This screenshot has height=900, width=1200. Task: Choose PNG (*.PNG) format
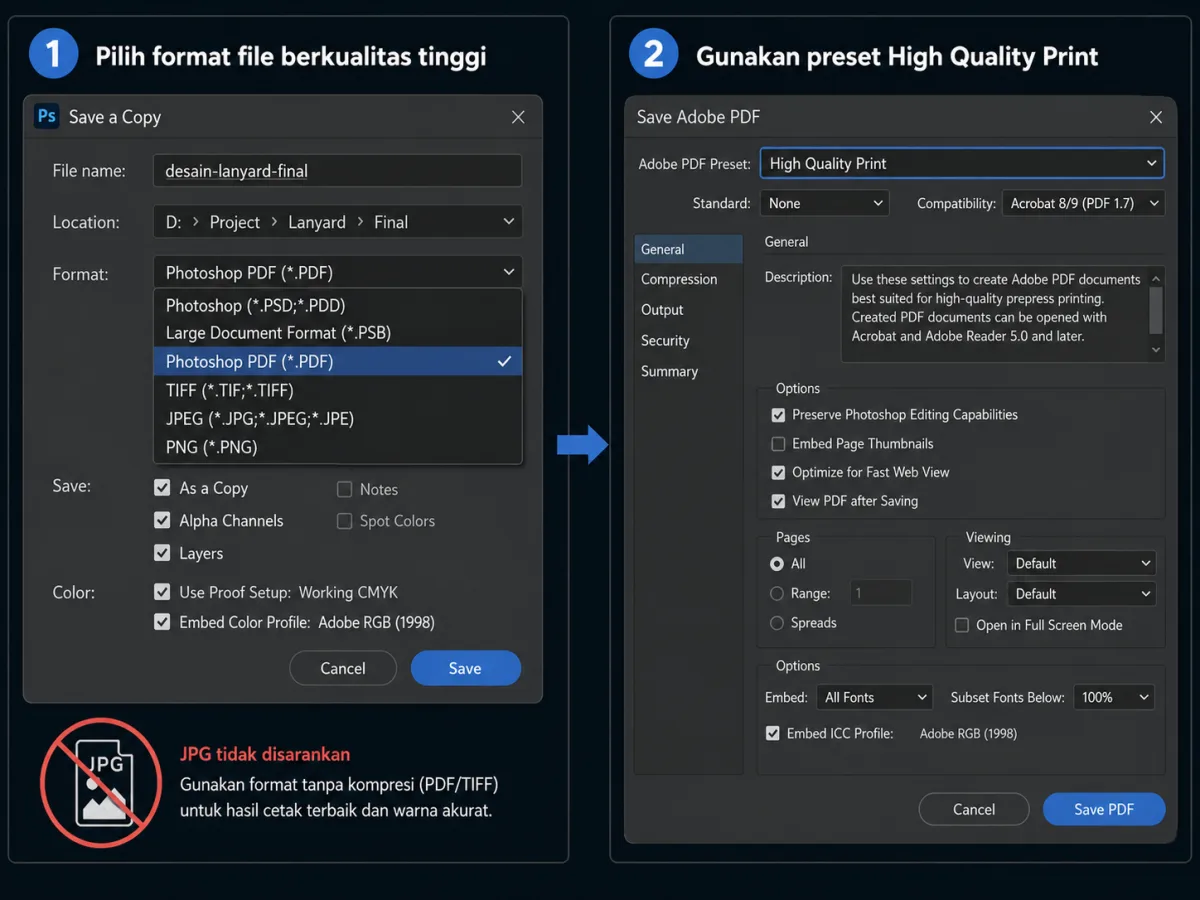click(x=338, y=447)
